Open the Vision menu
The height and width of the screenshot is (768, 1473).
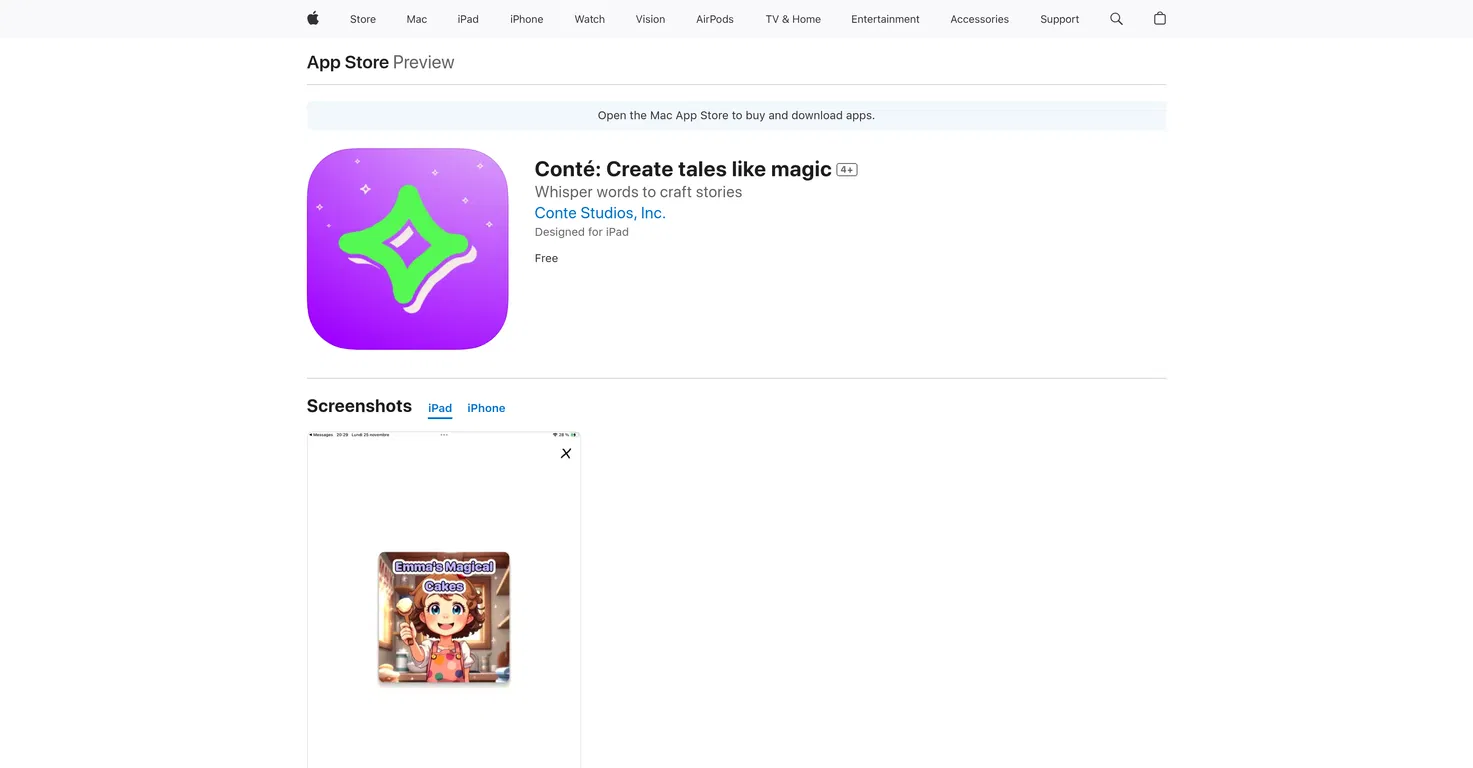[x=650, y=19]
